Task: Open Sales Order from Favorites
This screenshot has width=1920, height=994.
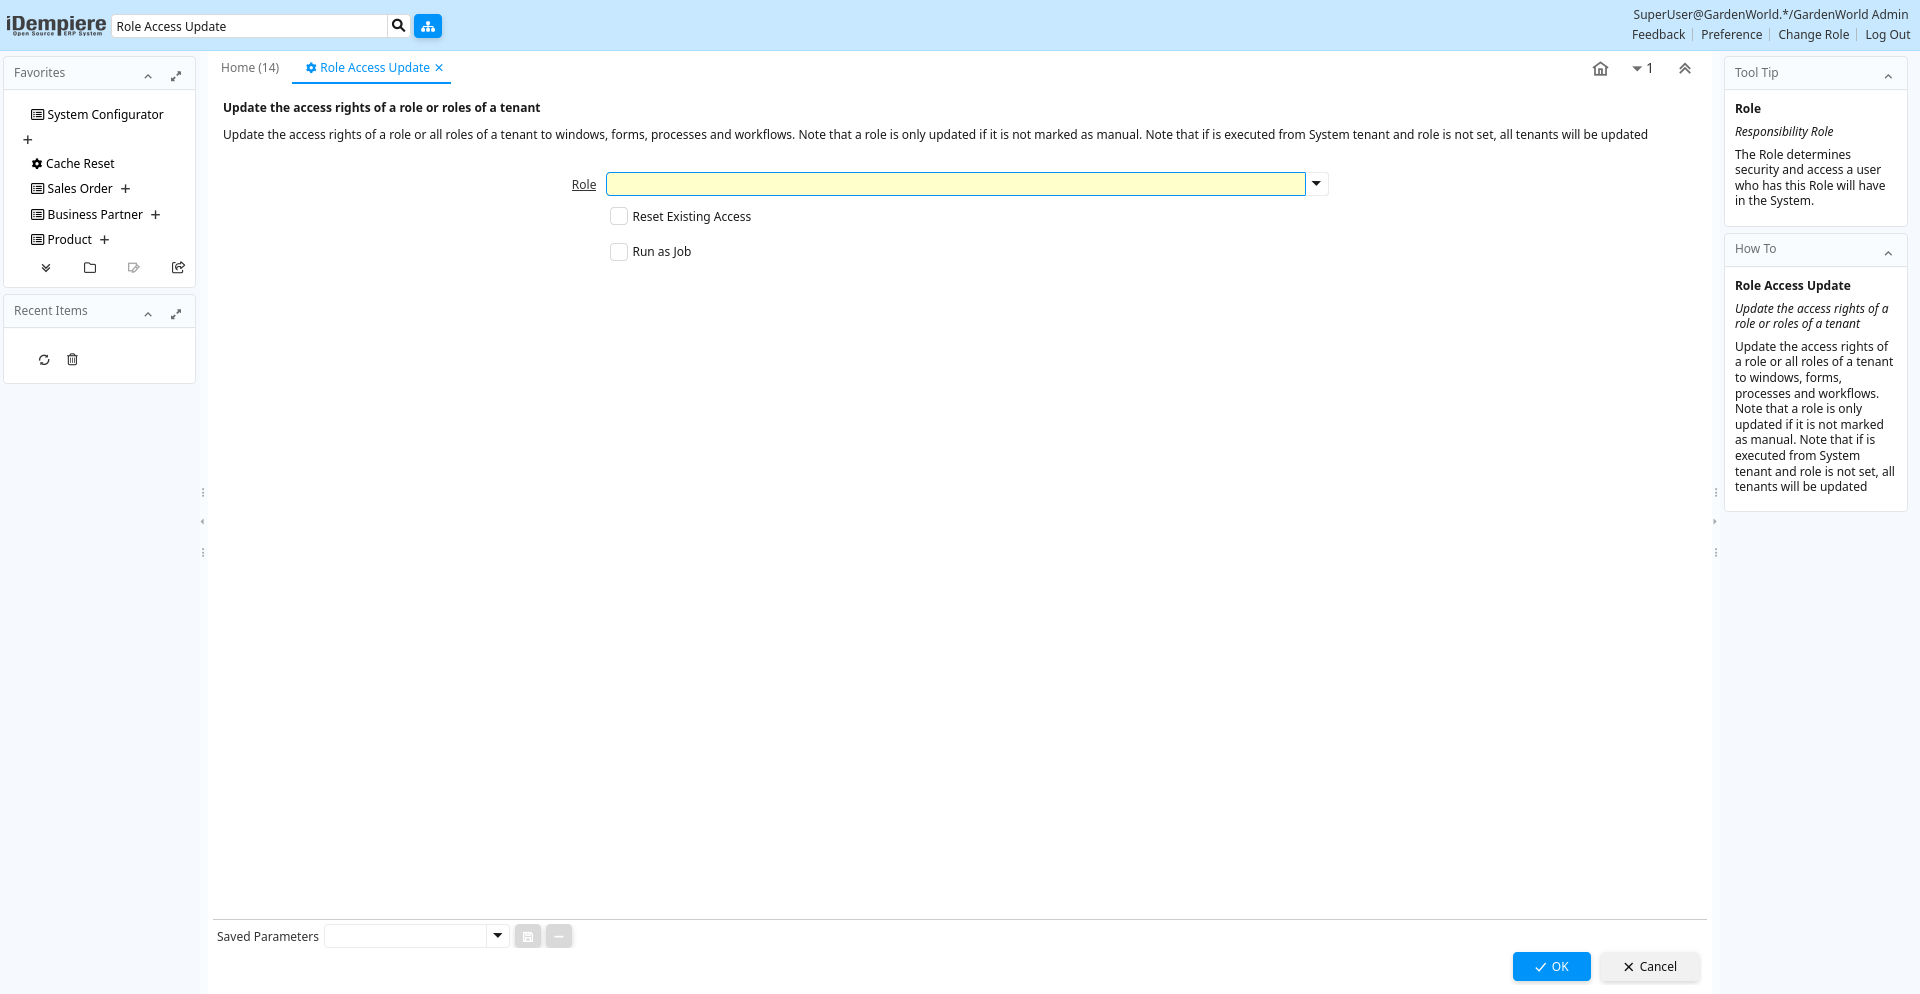Action: pyautogui.click(x=80, y=189)
